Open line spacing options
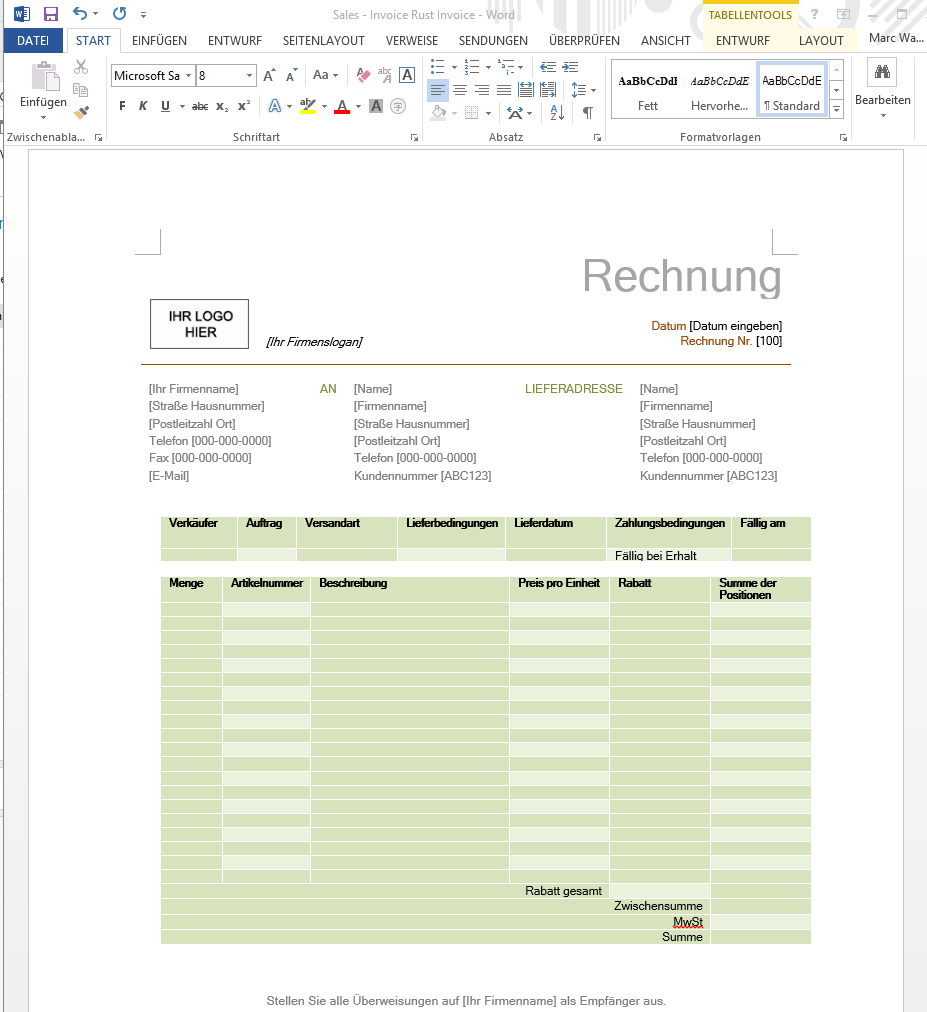Image resolution: width=927 pixels, height=1012 pixels. (583, 90)
